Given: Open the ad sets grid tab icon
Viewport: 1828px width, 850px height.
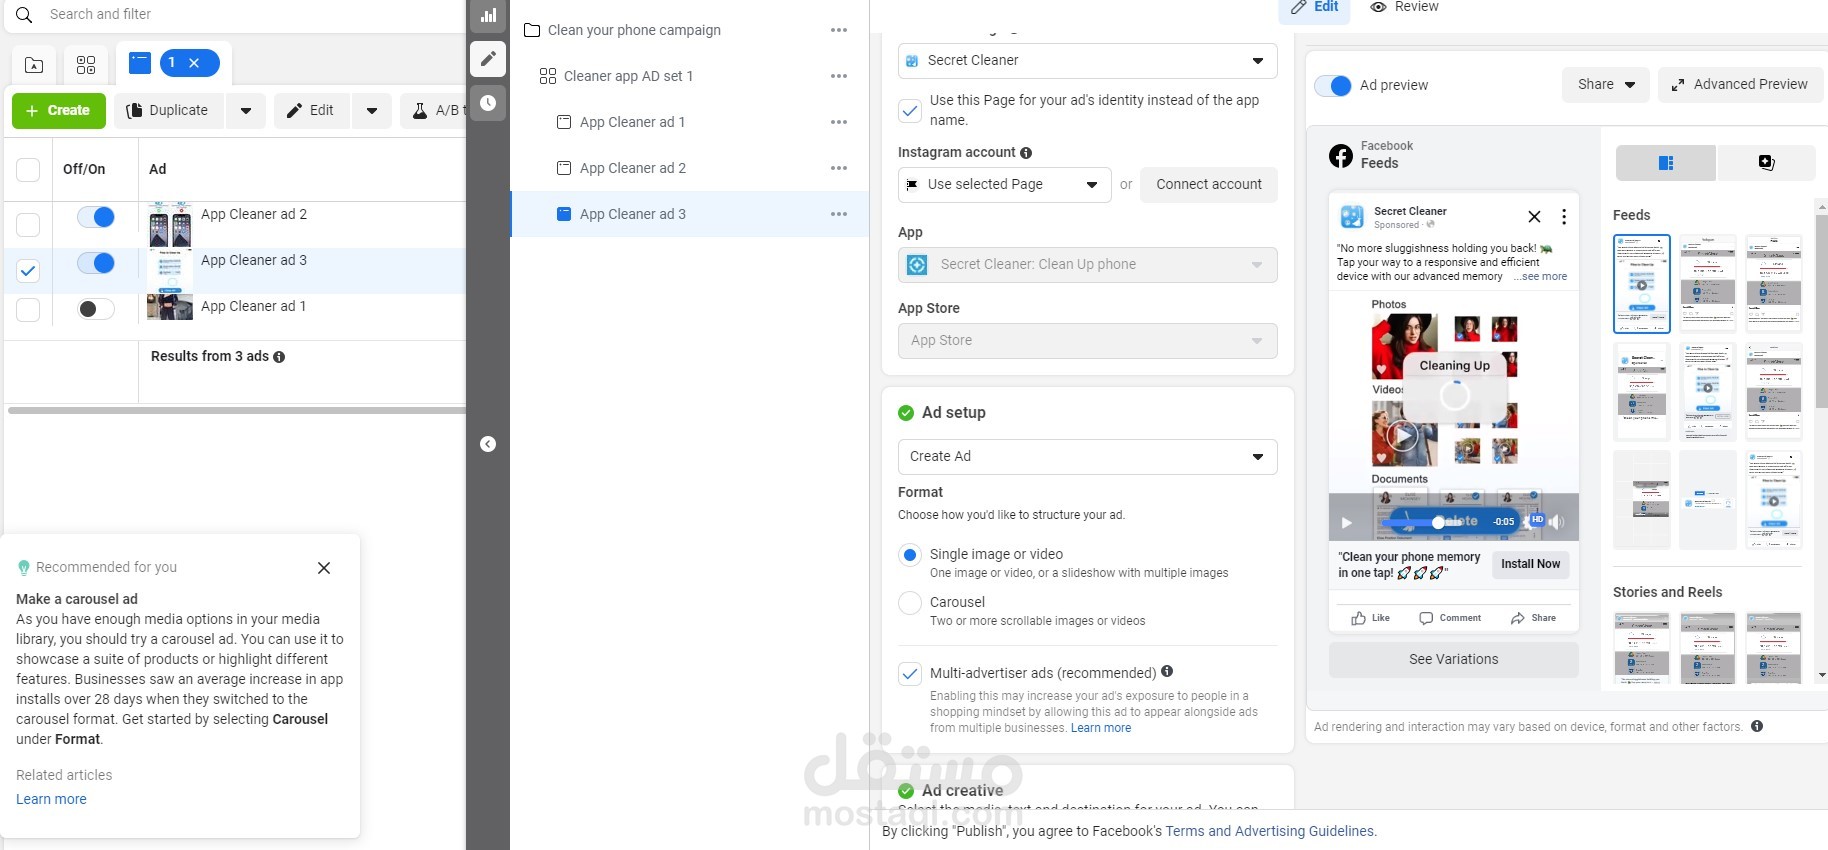Looking at the screenshot, I should [x=86, y=65].
